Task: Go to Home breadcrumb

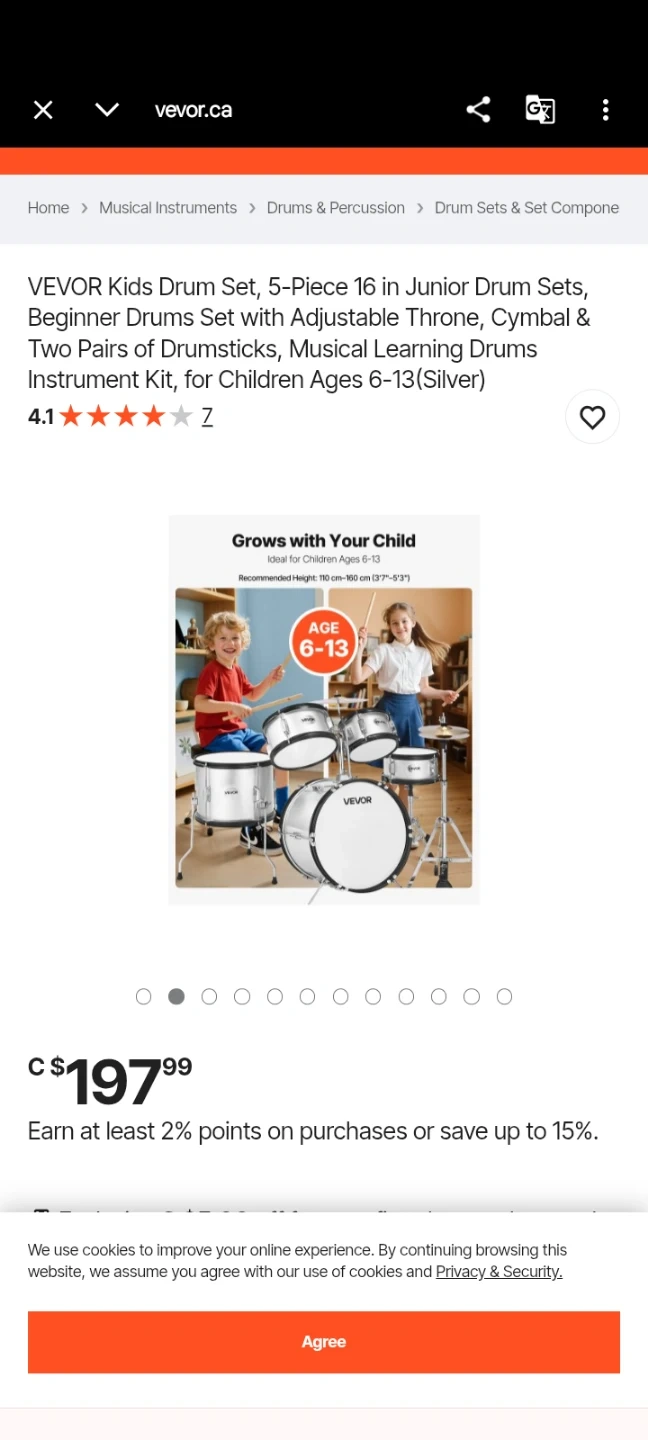Action: [48, 208]
